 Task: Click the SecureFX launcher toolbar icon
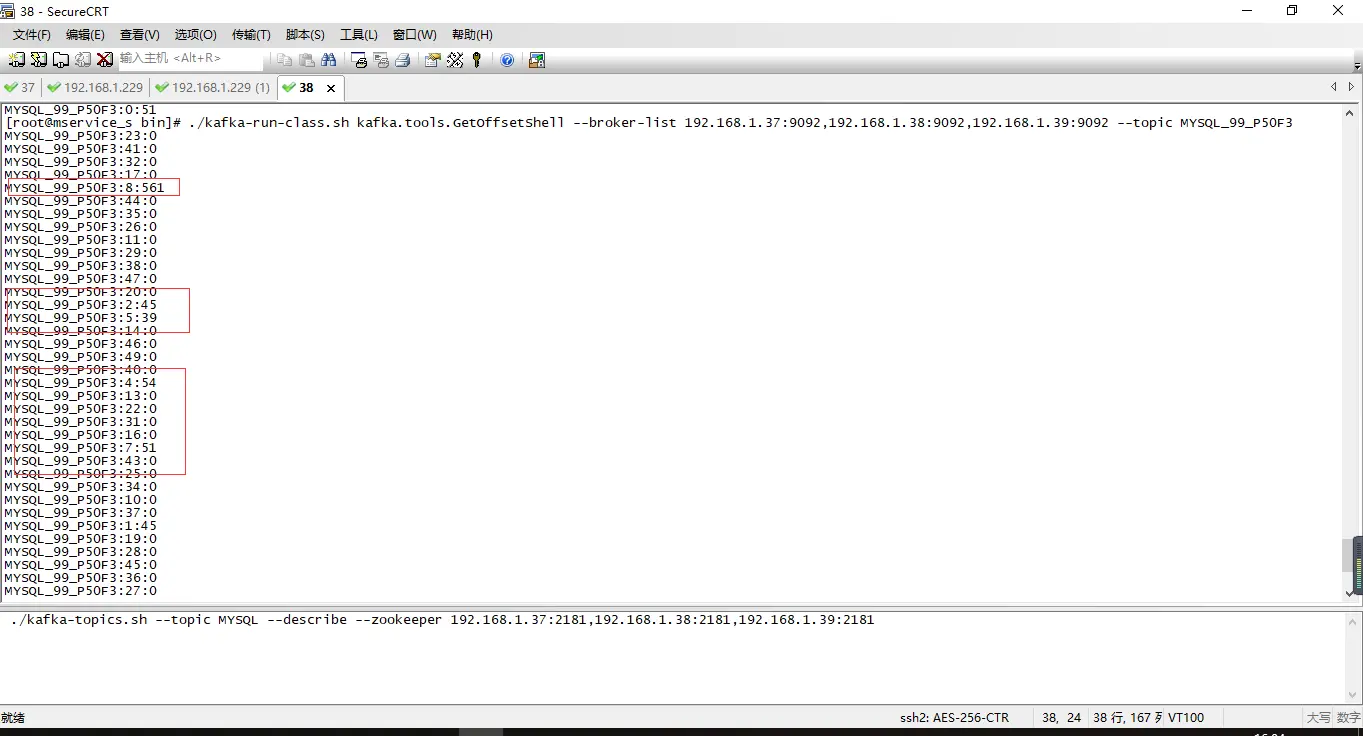(x=537, y=60)
